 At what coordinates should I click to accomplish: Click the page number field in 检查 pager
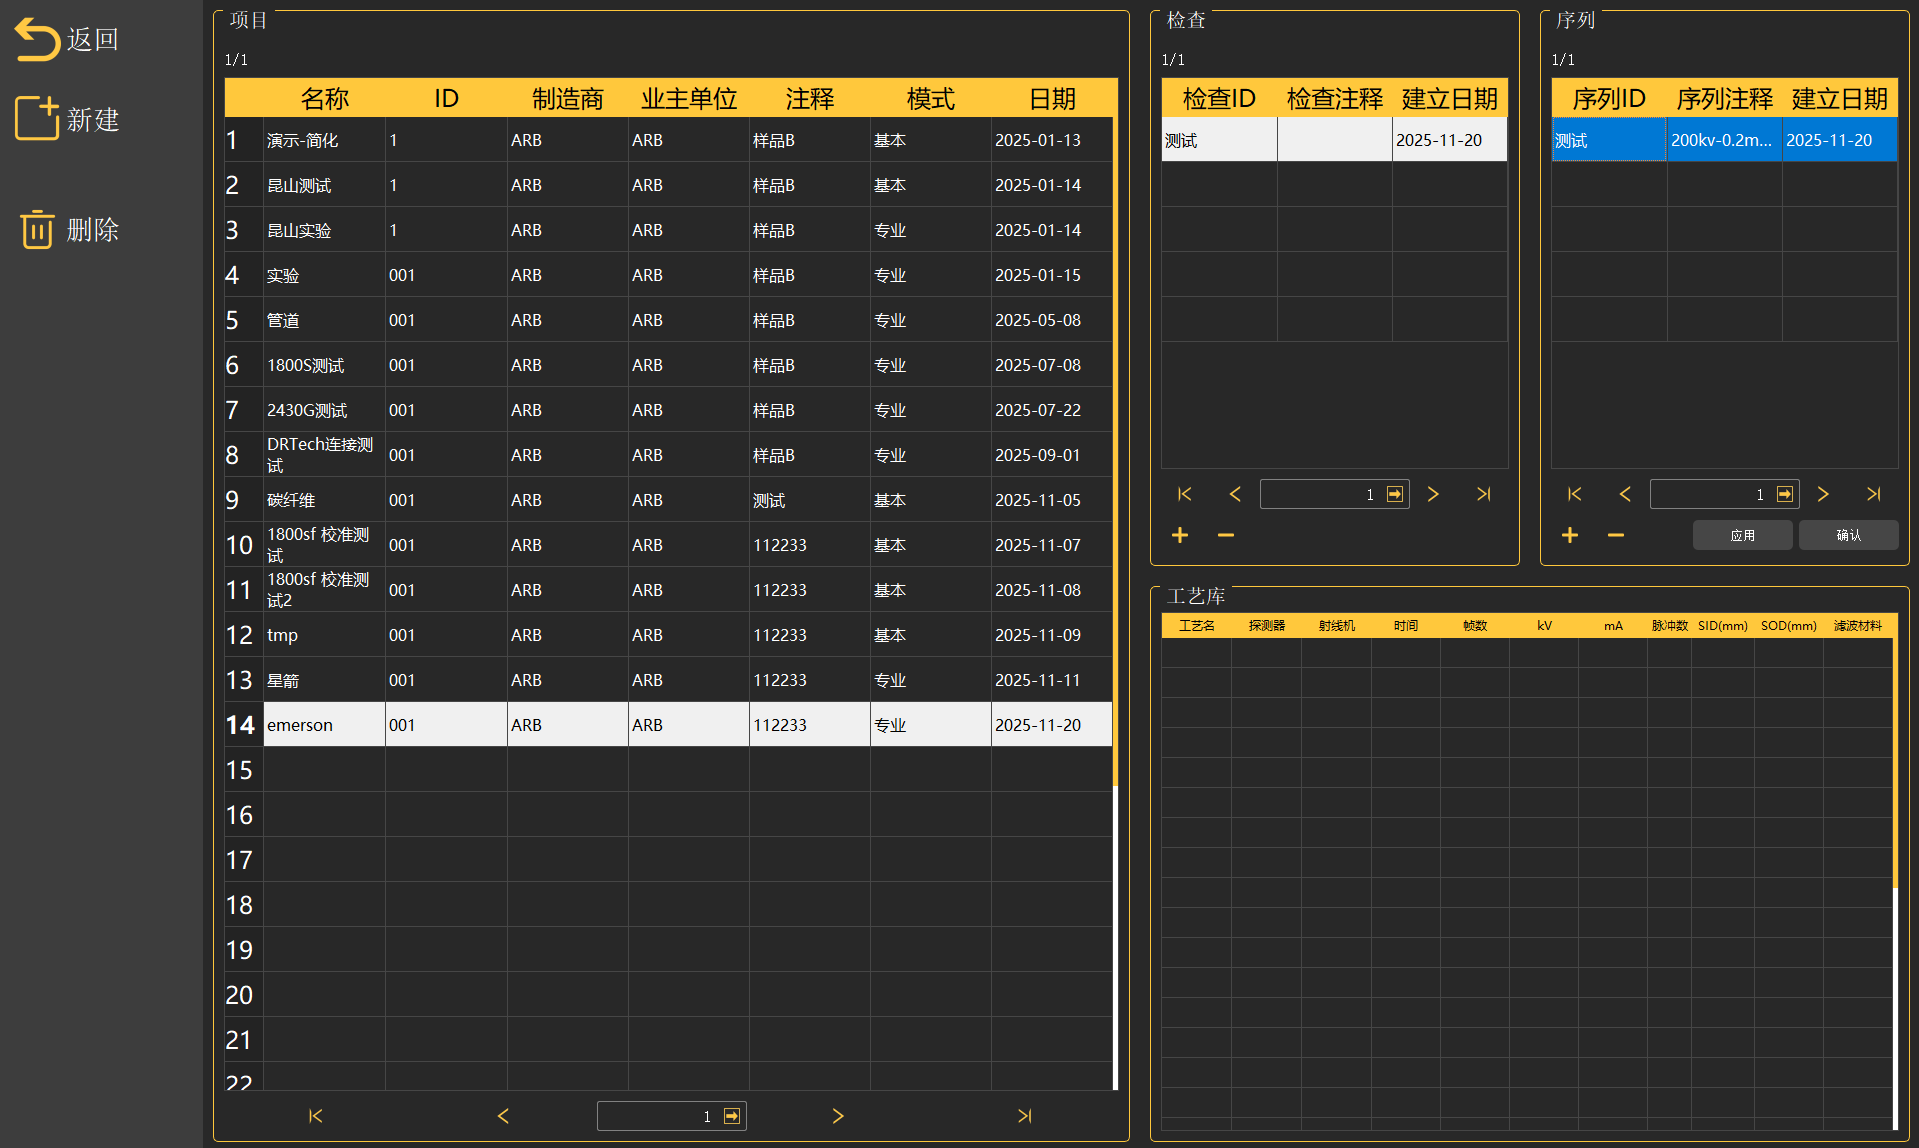[x=1320, y=494]
